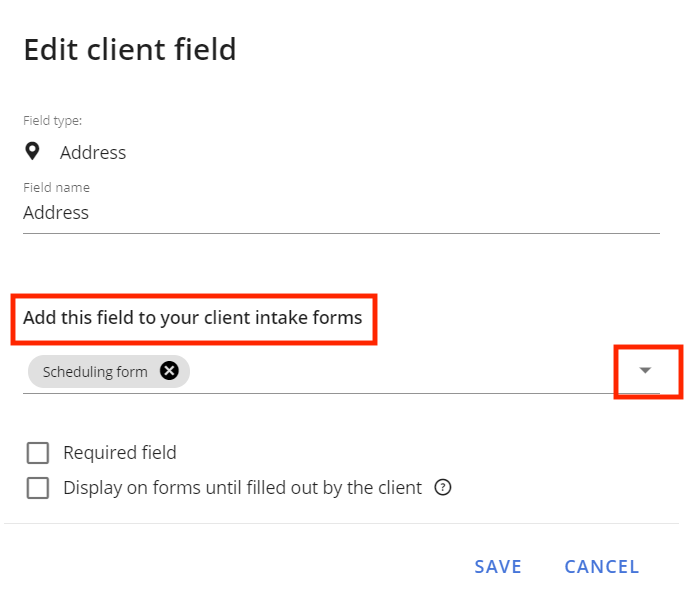Click the Address field type text
Image resolution: width=693 pixels, height=596 pixels.
click(93, 153)
